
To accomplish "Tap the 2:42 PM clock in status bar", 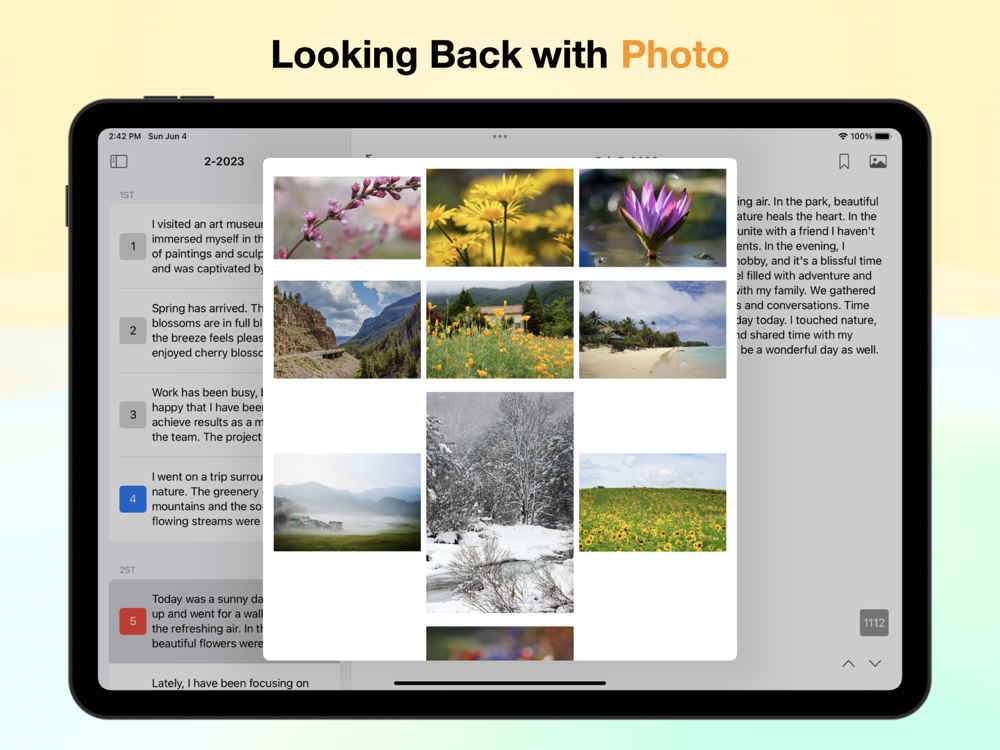I will pos(125,136).
